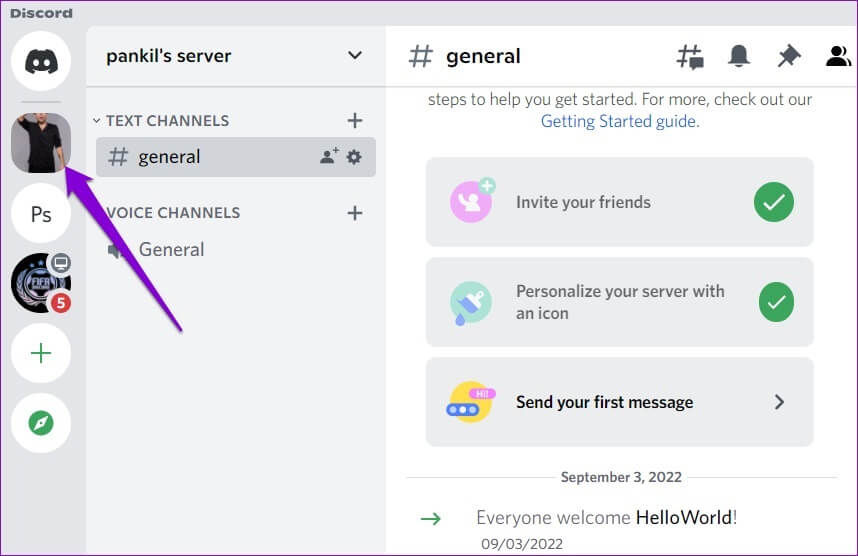Click the 09/03/2022 message timestamp
The height and width of the screenshot is (556, 858).
coord(522,544)
